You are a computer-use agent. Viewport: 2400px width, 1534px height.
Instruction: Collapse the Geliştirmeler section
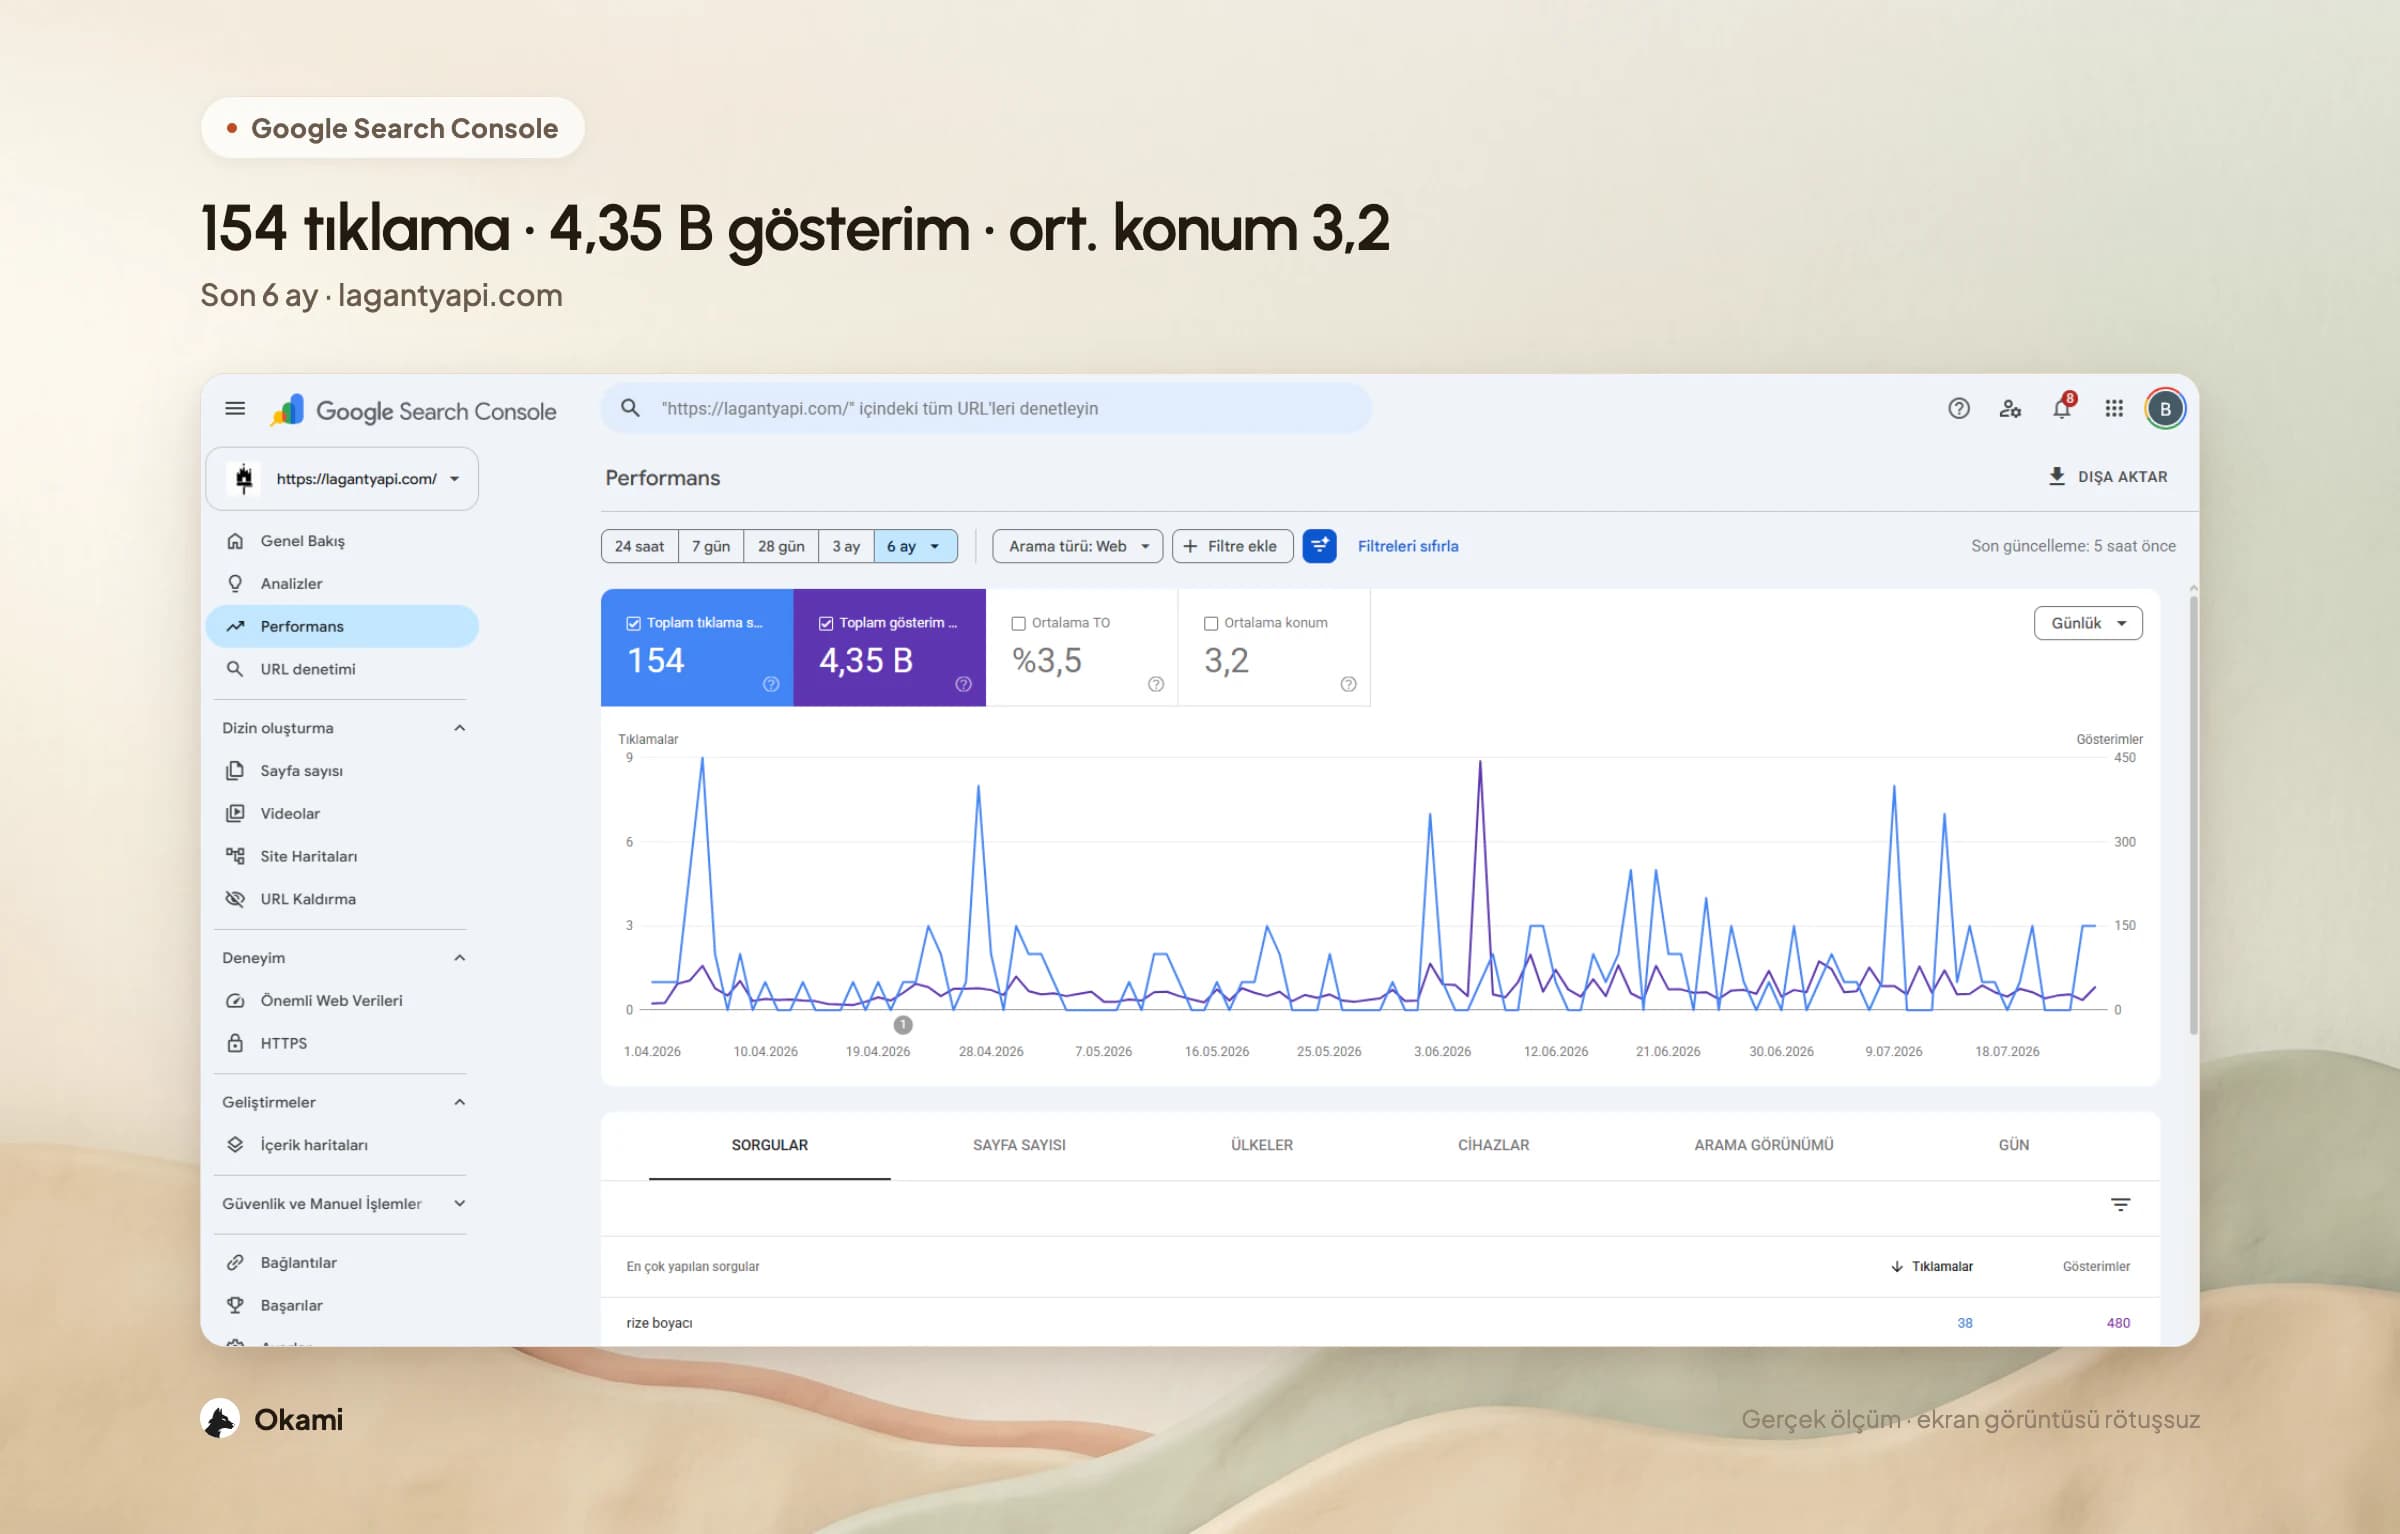tap(459, 1102)
